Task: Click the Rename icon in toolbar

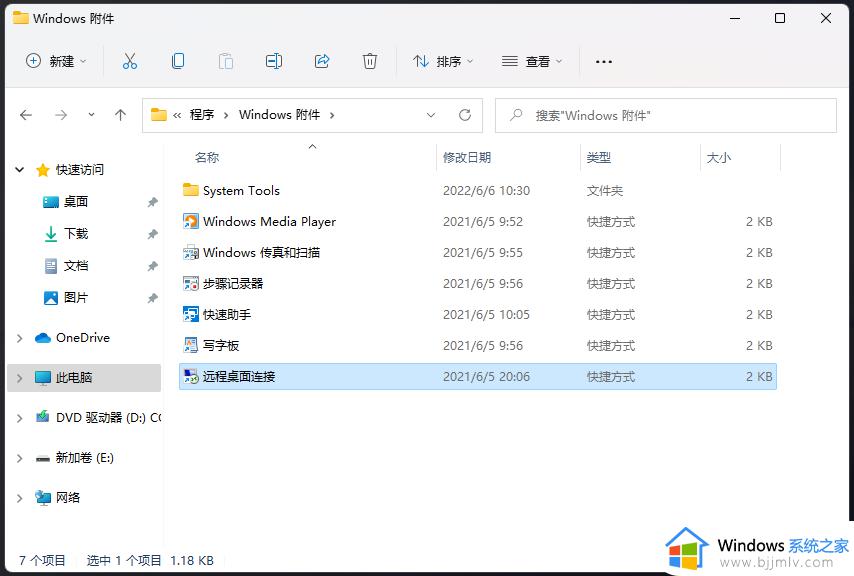Action: [x=273, y=61]
